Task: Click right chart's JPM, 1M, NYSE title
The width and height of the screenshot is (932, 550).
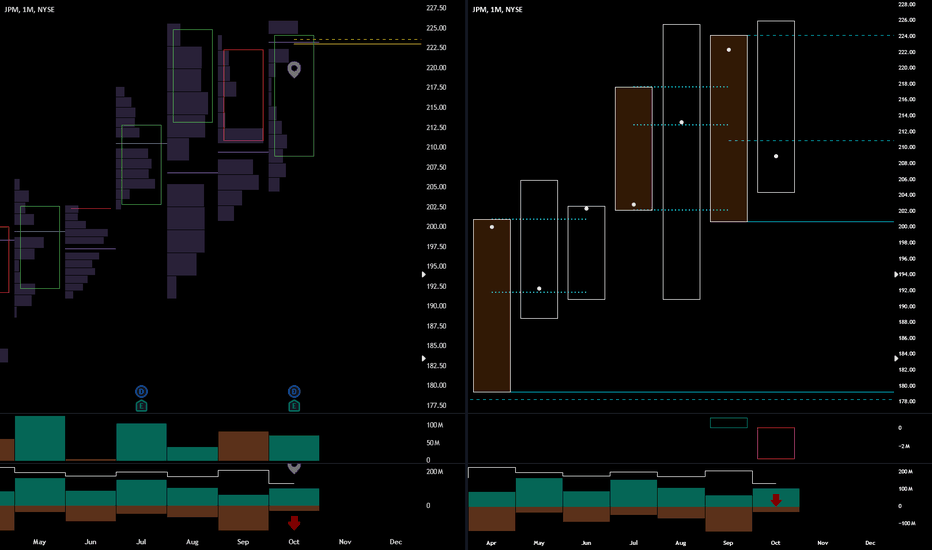Action: tap(498, 10)
